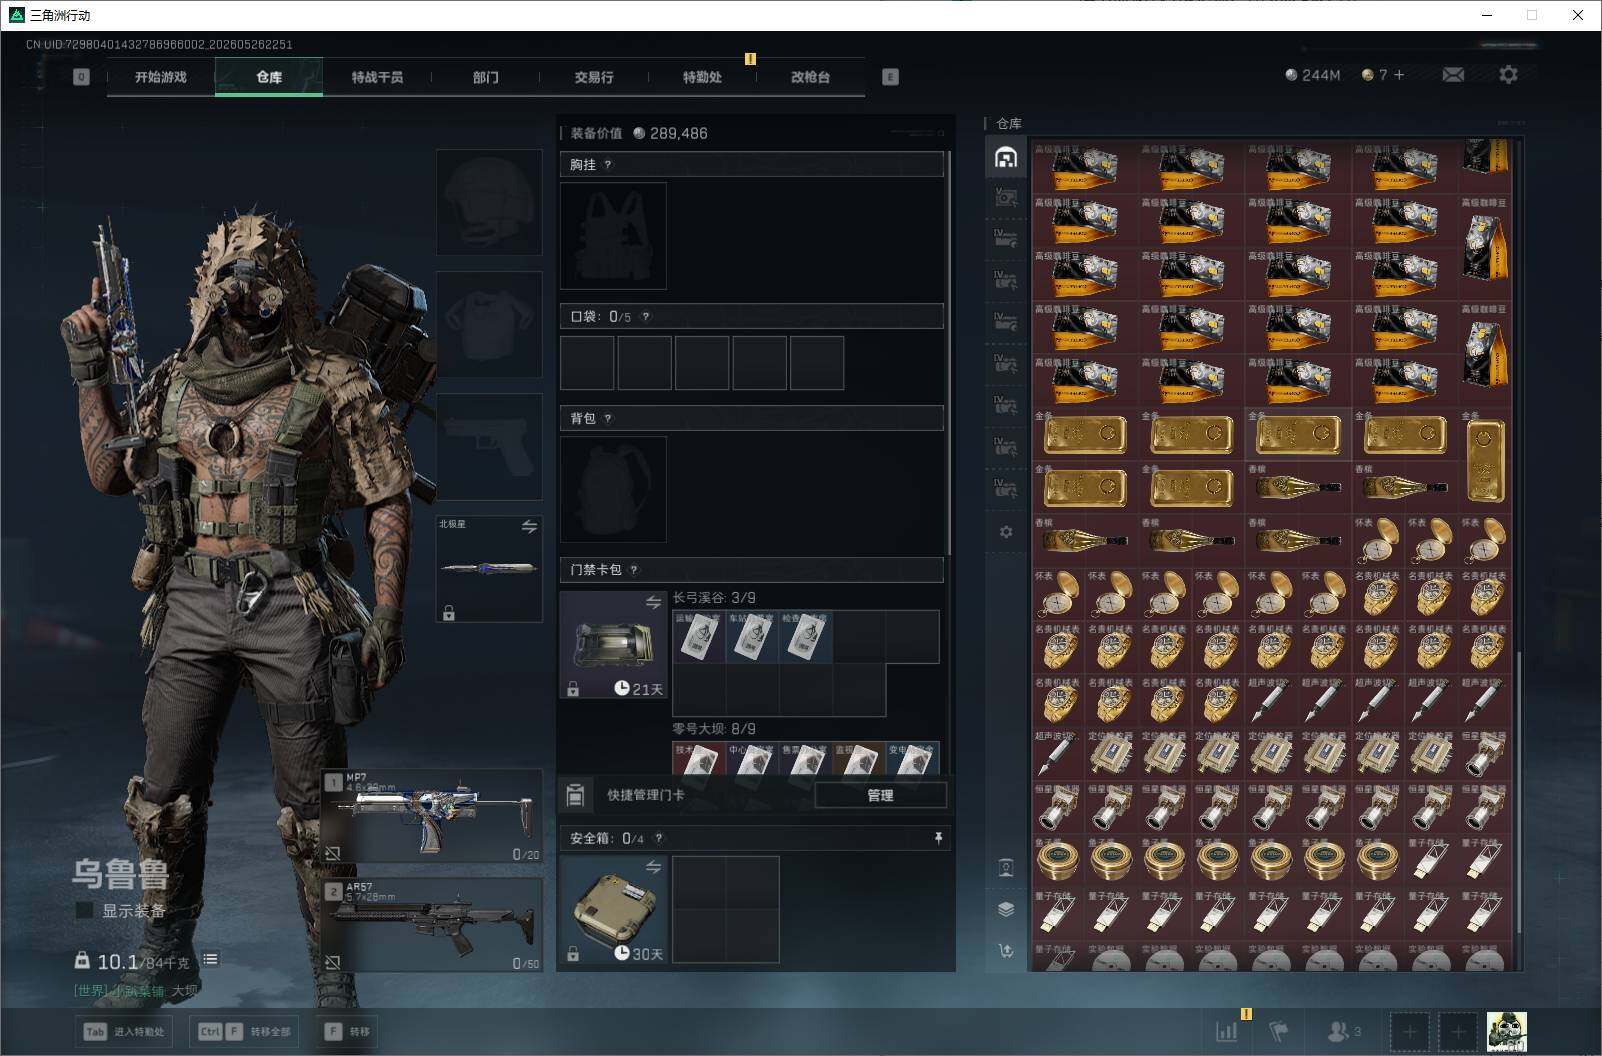1602x1056 pixels.
Task: Select the AR57 weapon slot
Action: pyautogui.click(x=432, y=925)
